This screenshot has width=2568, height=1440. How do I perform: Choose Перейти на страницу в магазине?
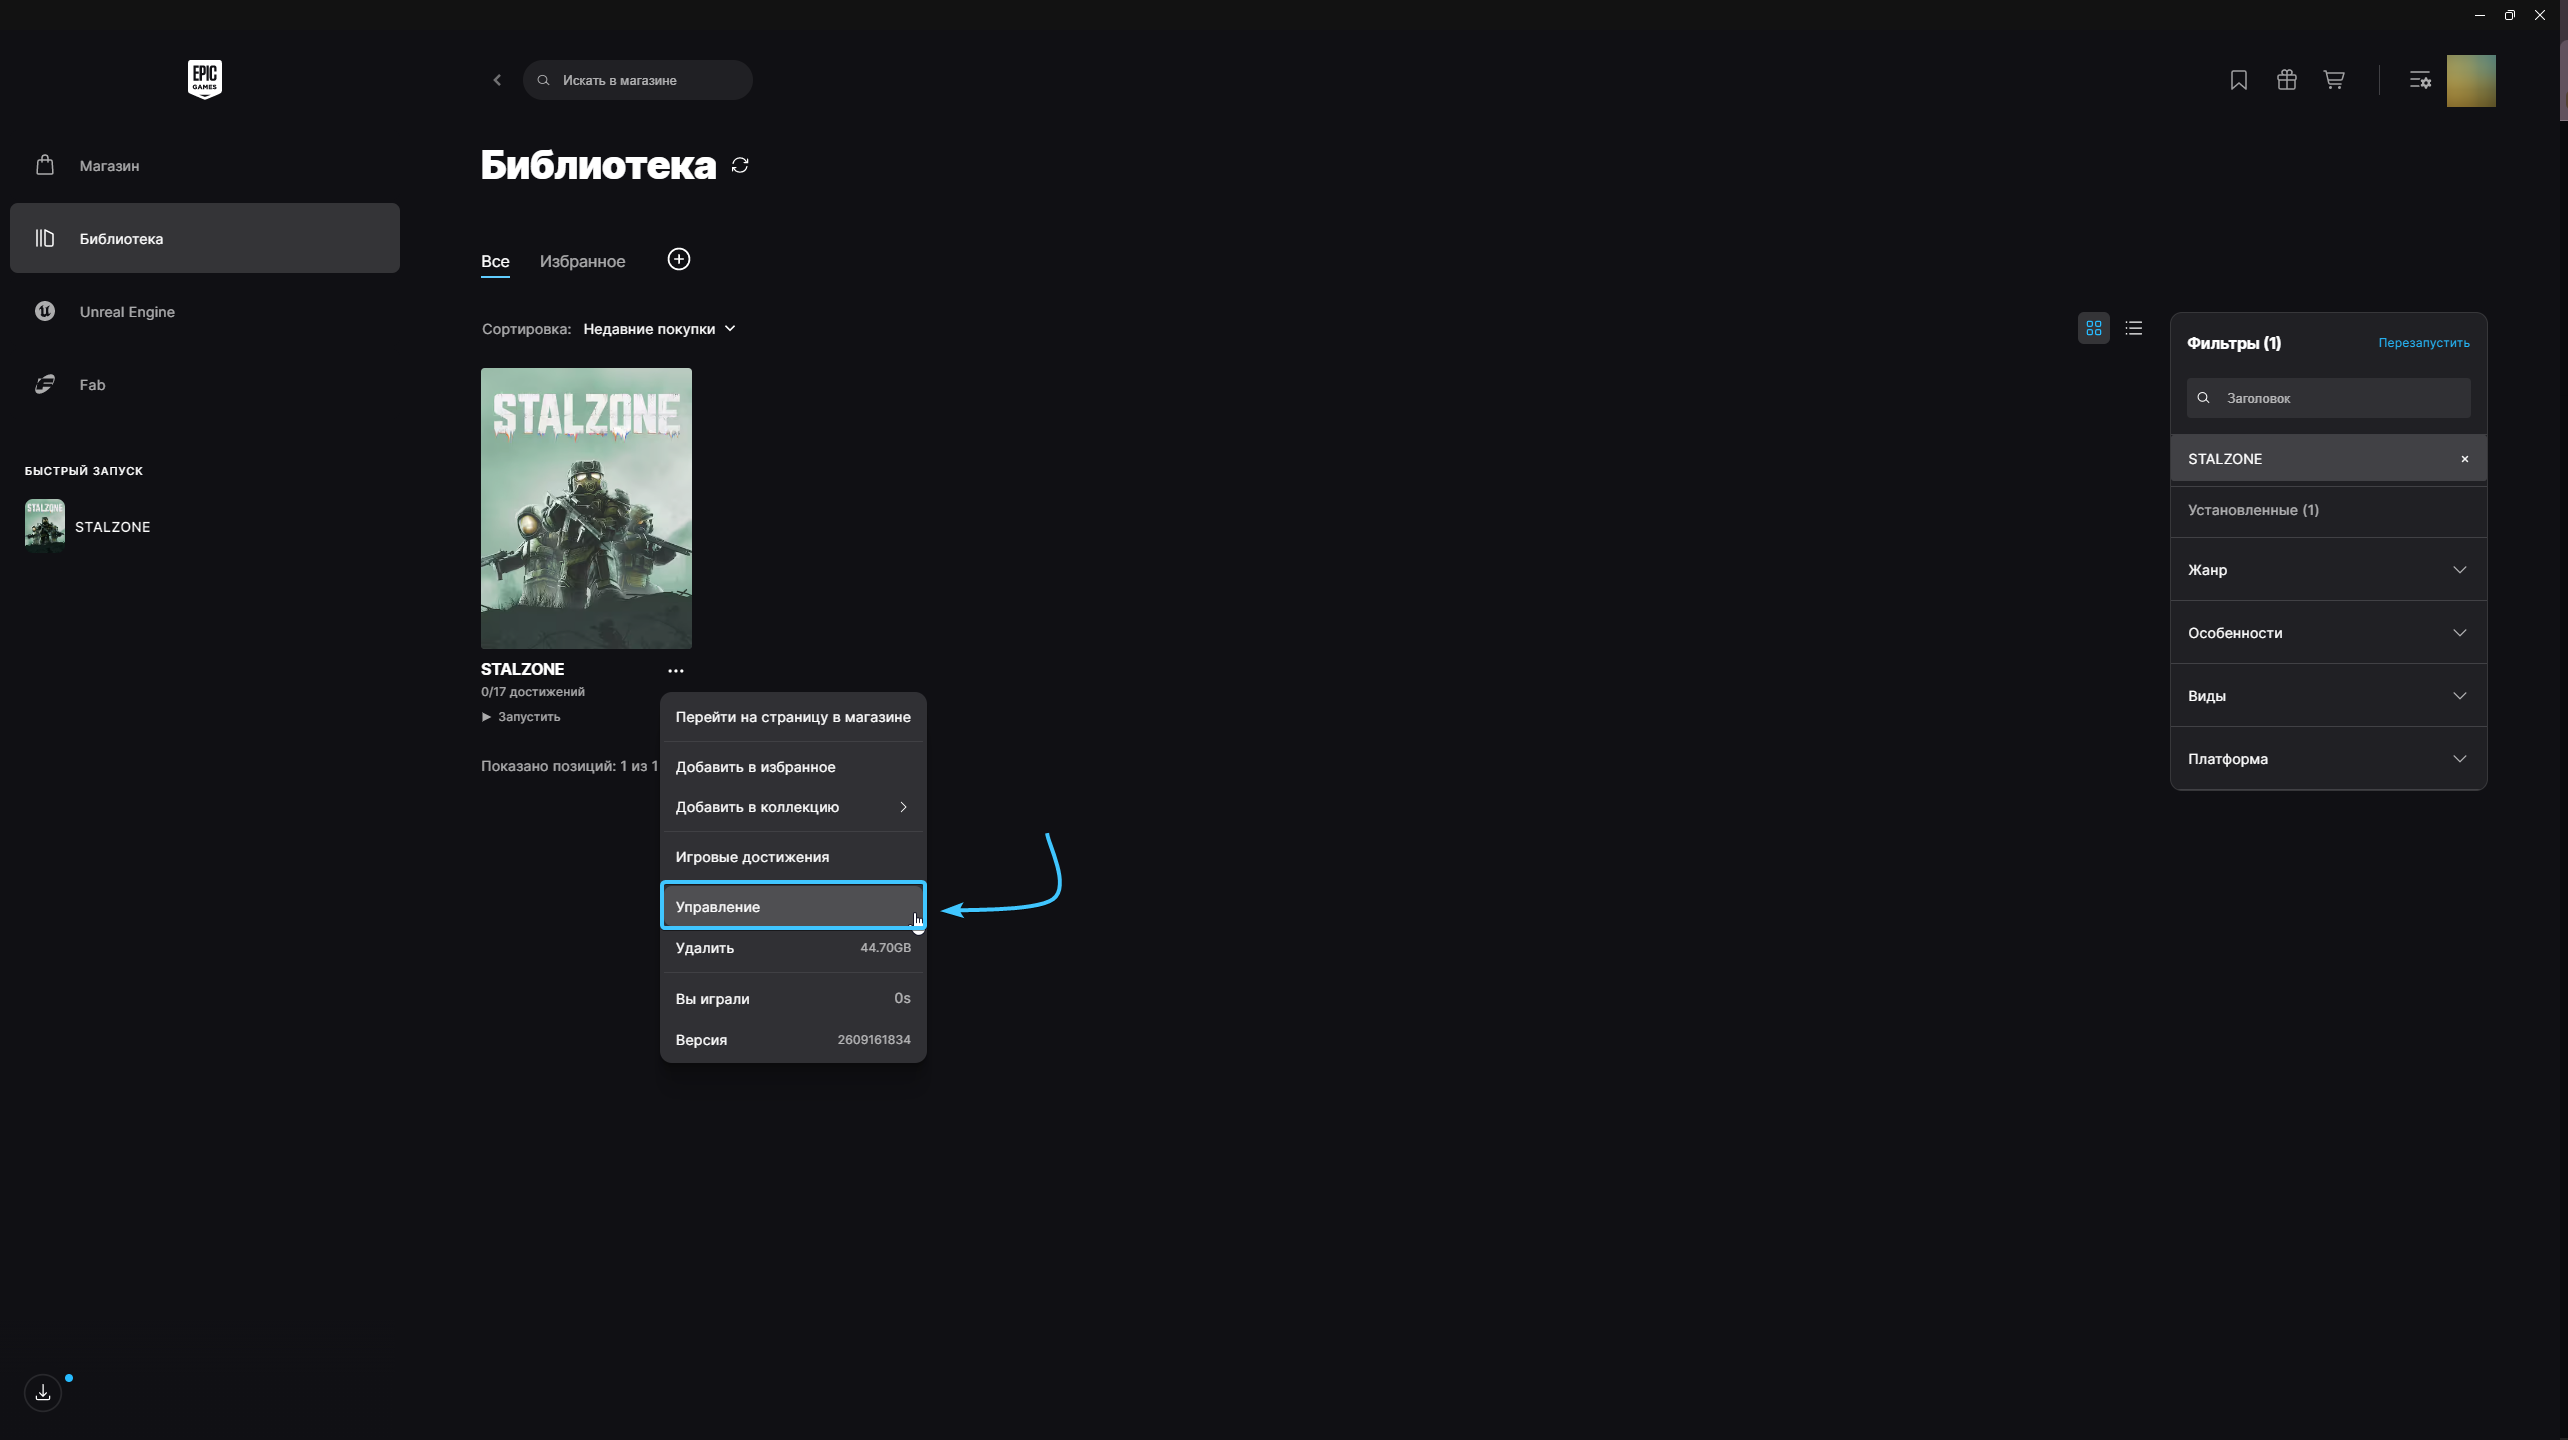(x=793, y=717)
